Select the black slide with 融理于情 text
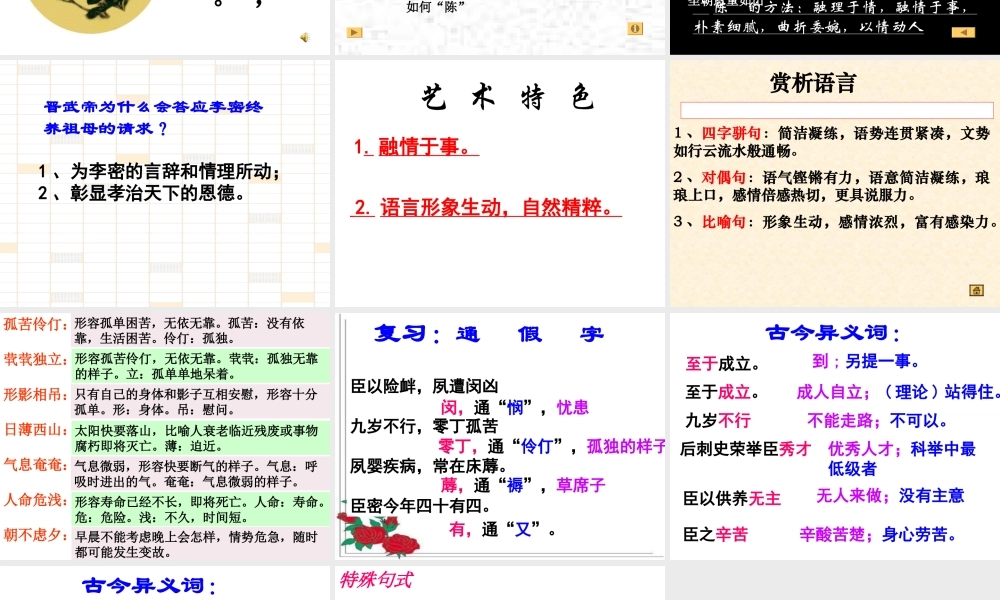Screen dimensions: 1000x600 pos(835,27)
